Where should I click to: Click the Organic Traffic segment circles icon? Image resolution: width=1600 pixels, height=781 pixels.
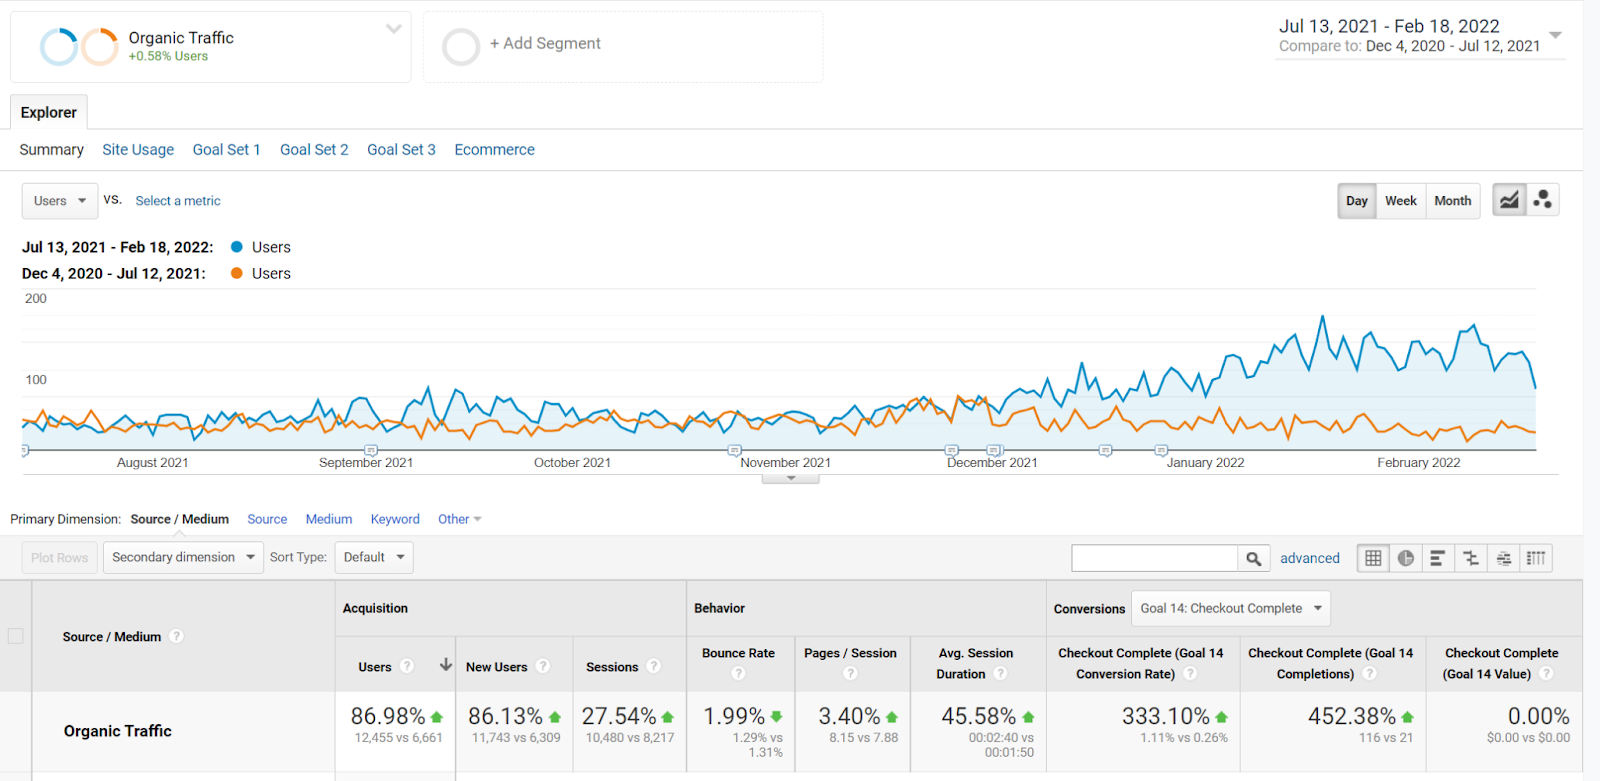pos(79,46)
